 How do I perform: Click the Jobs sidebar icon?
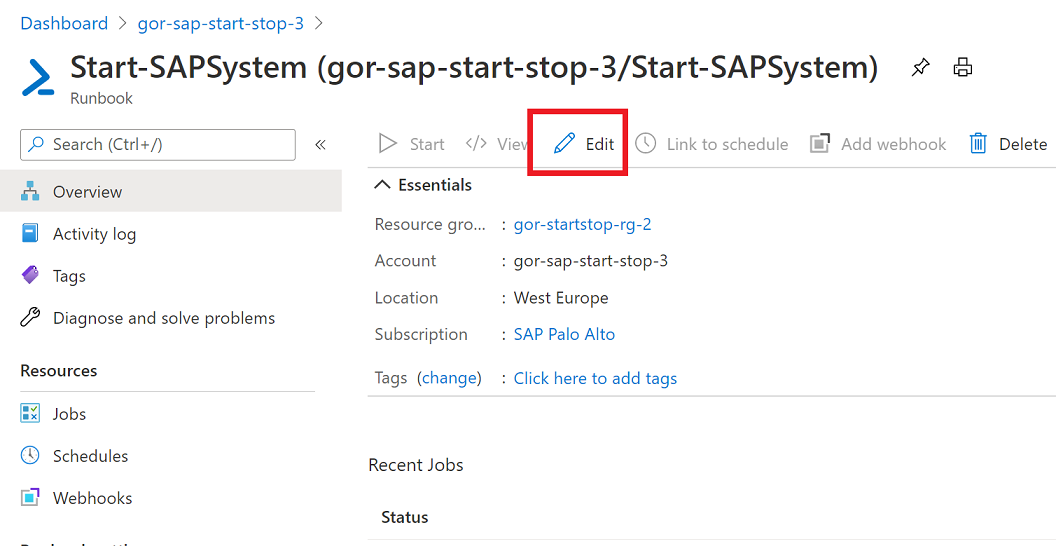pos(30,413)
